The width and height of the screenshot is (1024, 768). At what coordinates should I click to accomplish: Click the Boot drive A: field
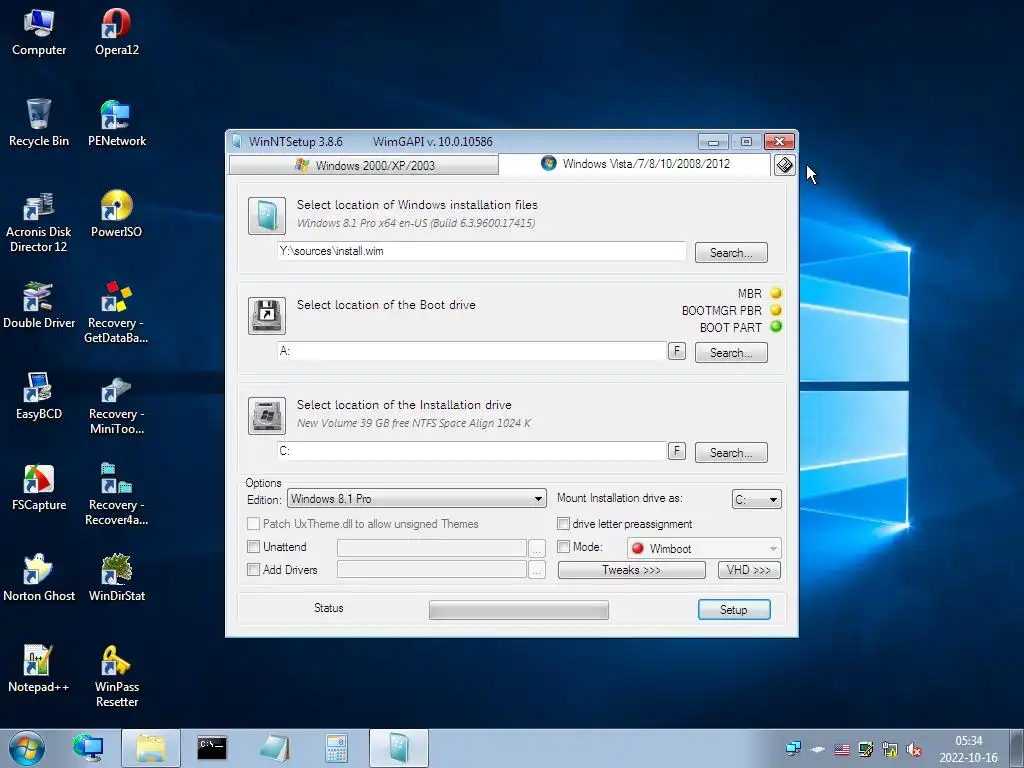[x=472, y=351]
